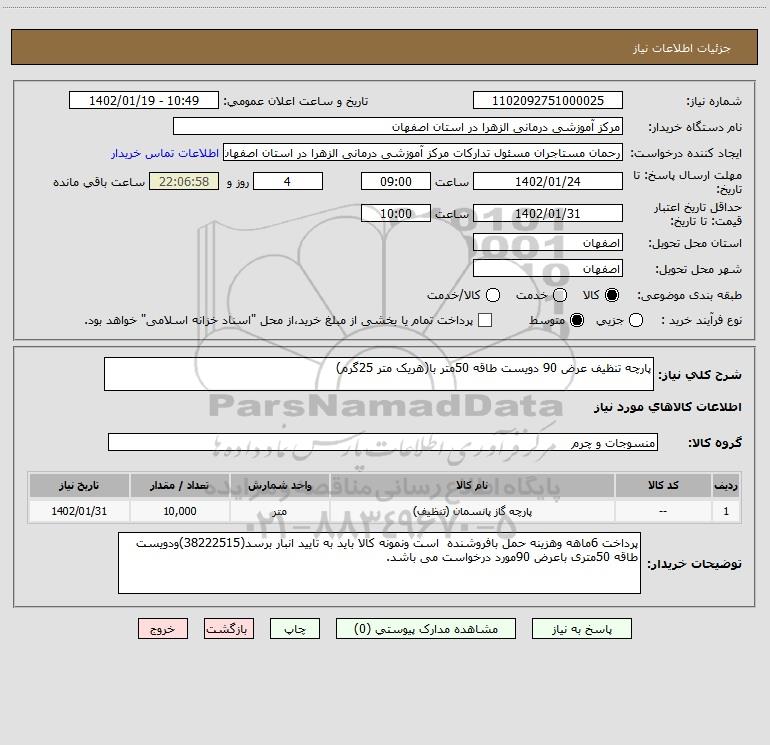The width and height of the screenshot is (770, 745).
Task: Click the need number field 1102092751000025
Action: (x=548, y=101)
